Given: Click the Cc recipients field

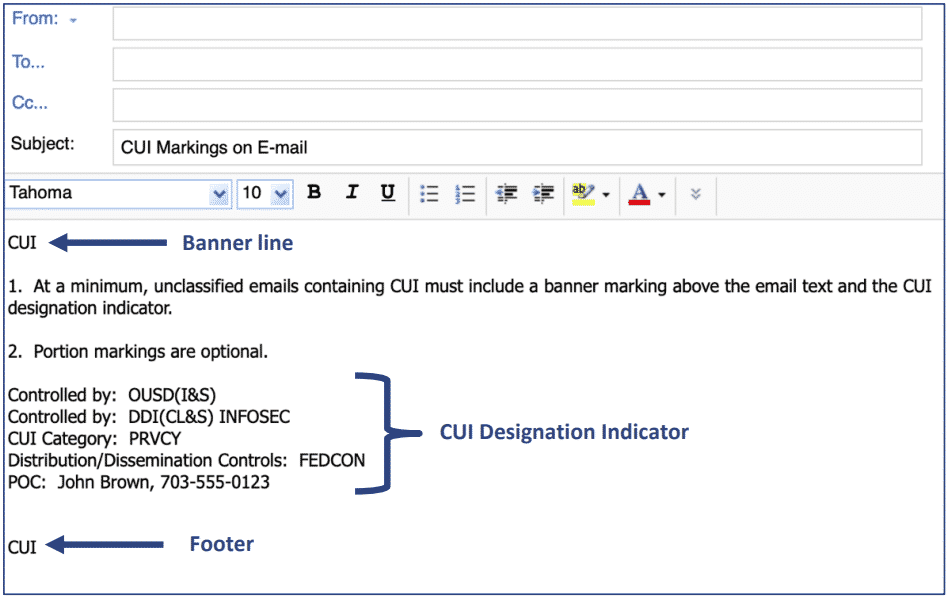Looking at the screenshot, I should 517,105.
